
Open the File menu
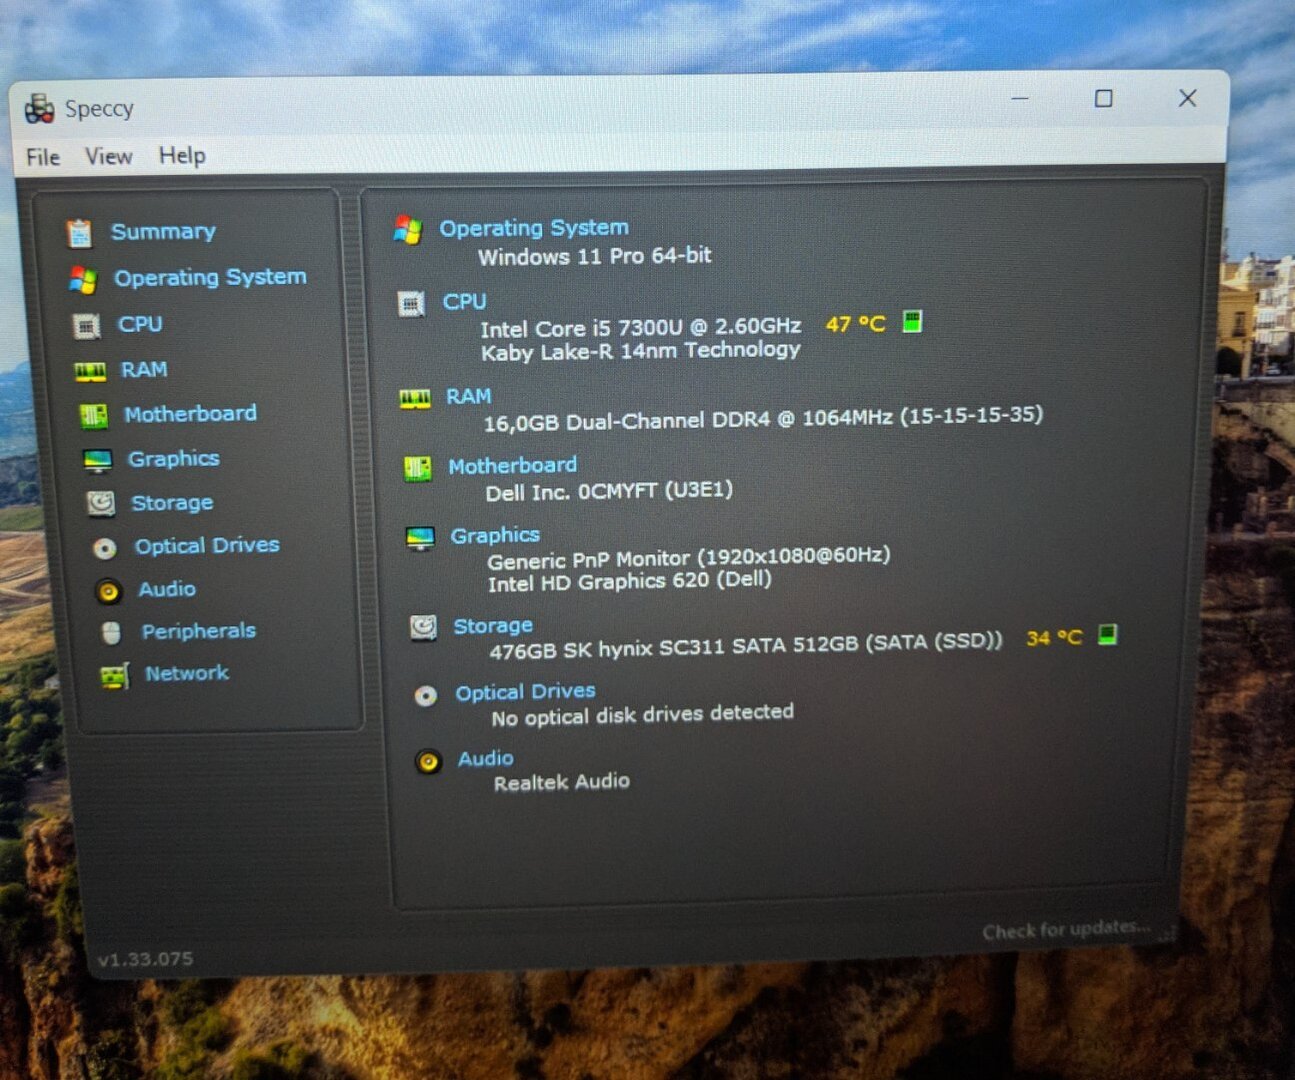43,157
